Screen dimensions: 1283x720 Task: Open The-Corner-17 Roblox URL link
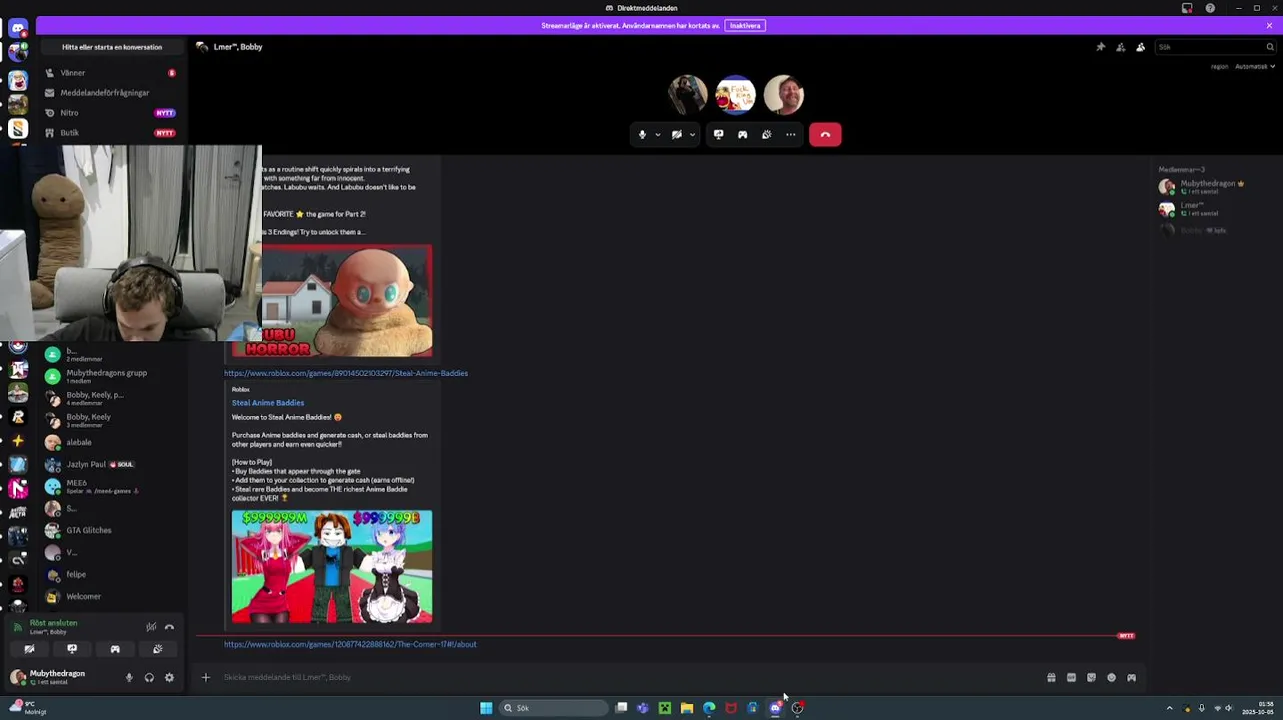point(350,644)
